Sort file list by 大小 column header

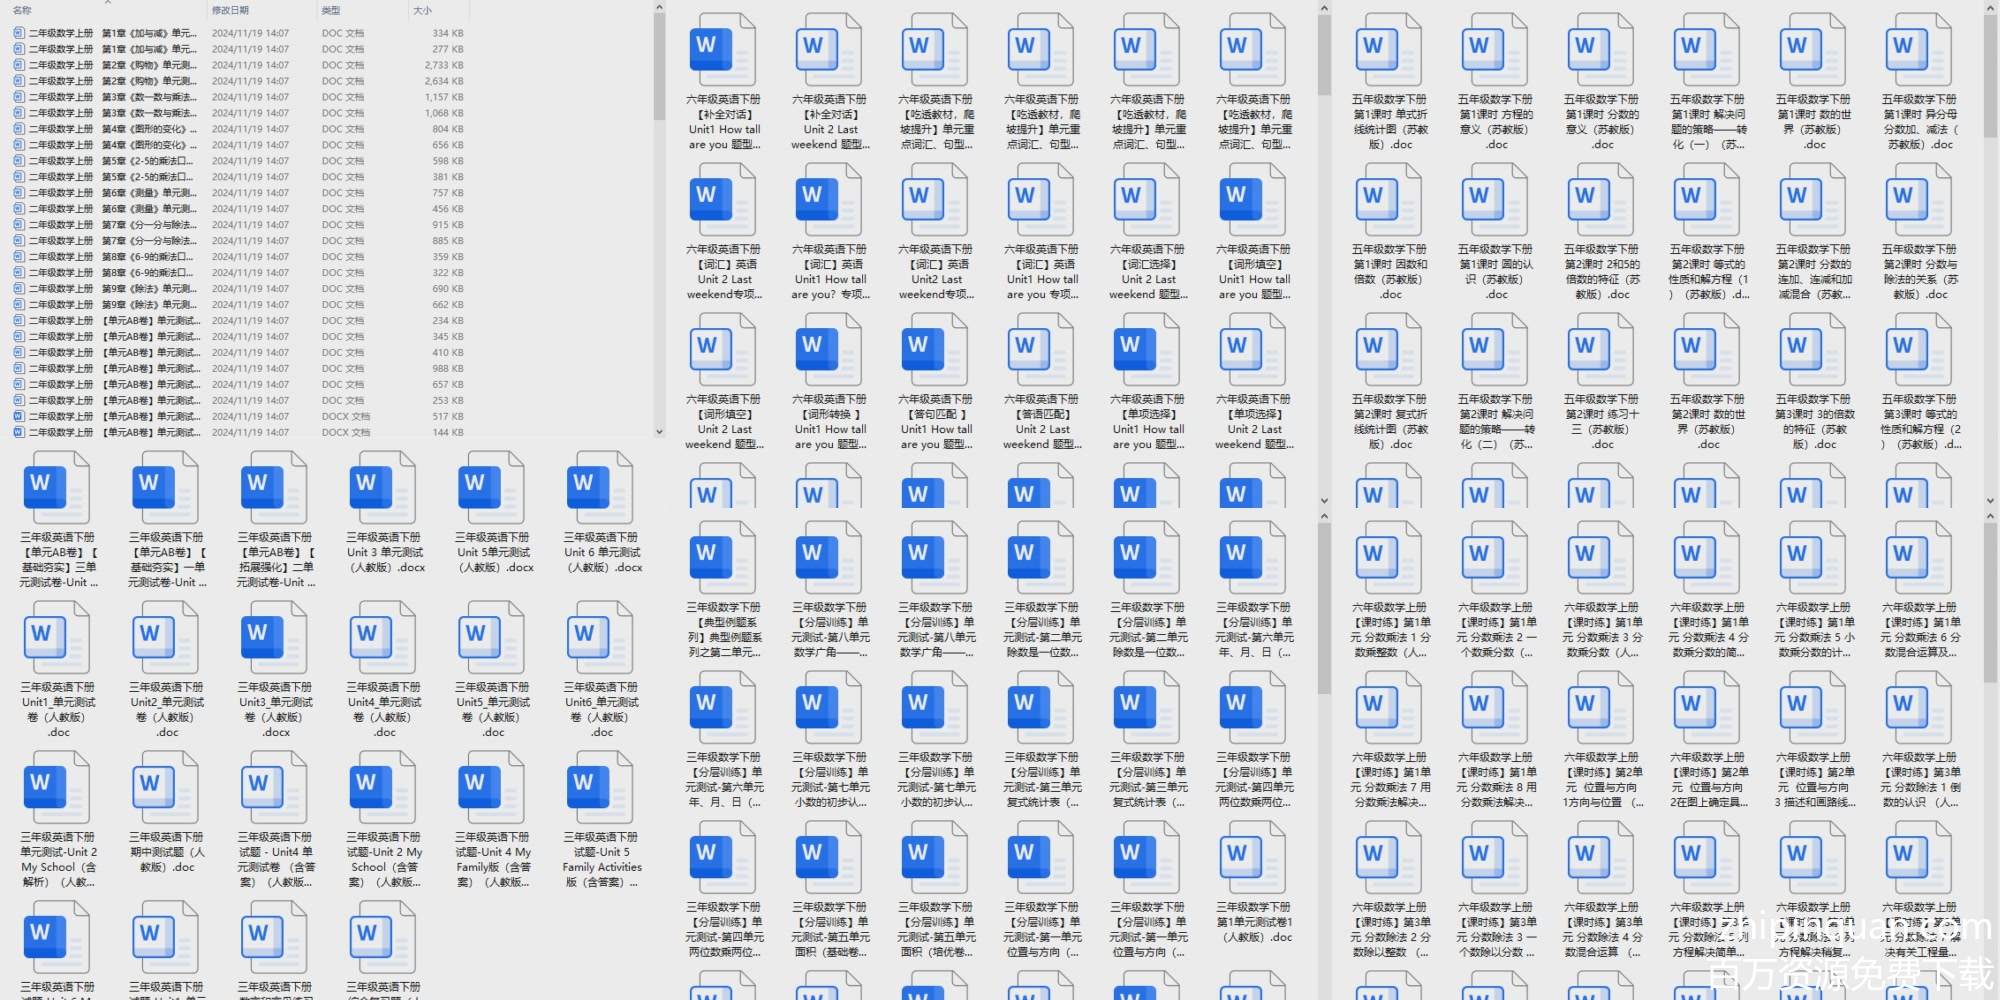tap(423, 10)
